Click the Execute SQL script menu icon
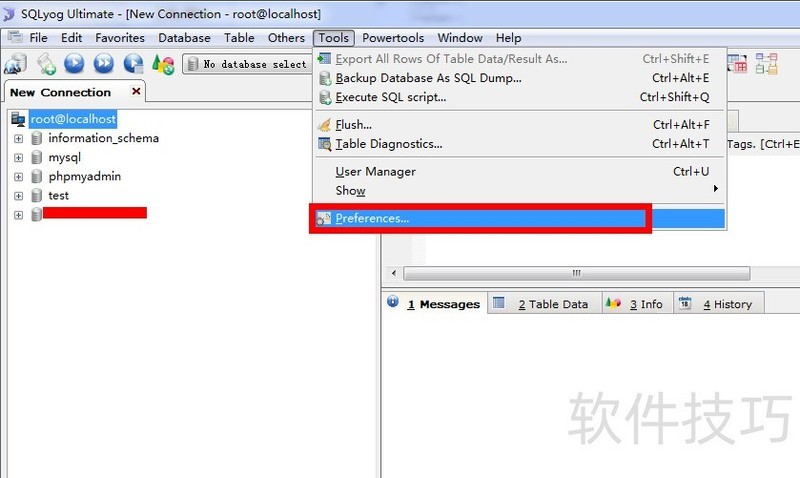Image resolution: width=800 pixels, height=478 pixels. tap(324, 97)
